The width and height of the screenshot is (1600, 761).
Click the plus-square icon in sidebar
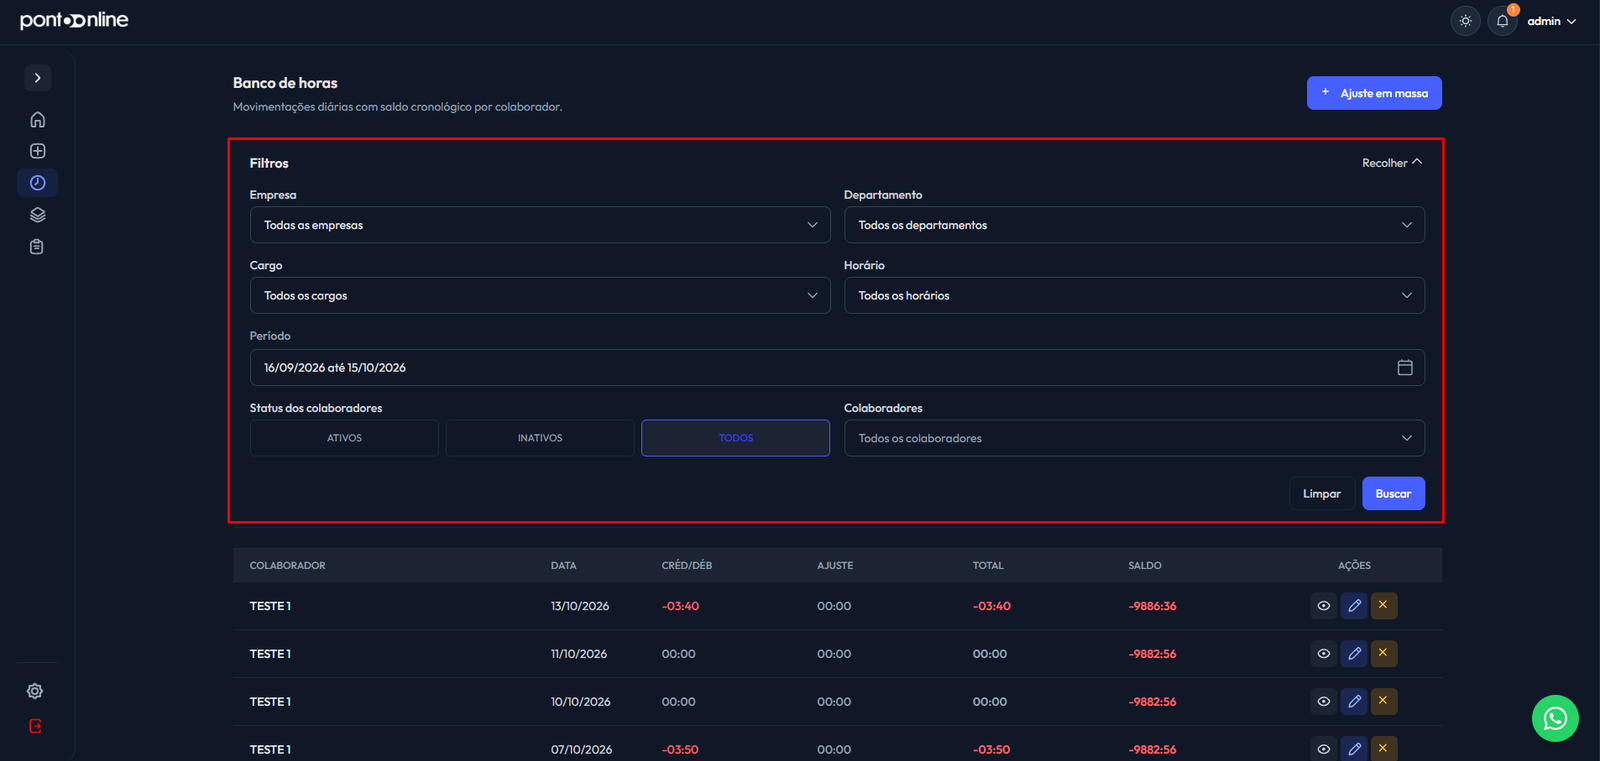click(x=37, y=151)
